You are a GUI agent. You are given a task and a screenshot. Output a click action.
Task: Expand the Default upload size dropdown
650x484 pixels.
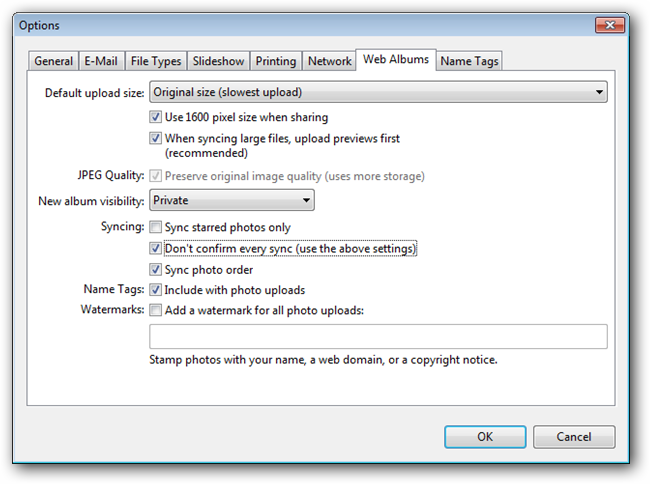[378, 93]
